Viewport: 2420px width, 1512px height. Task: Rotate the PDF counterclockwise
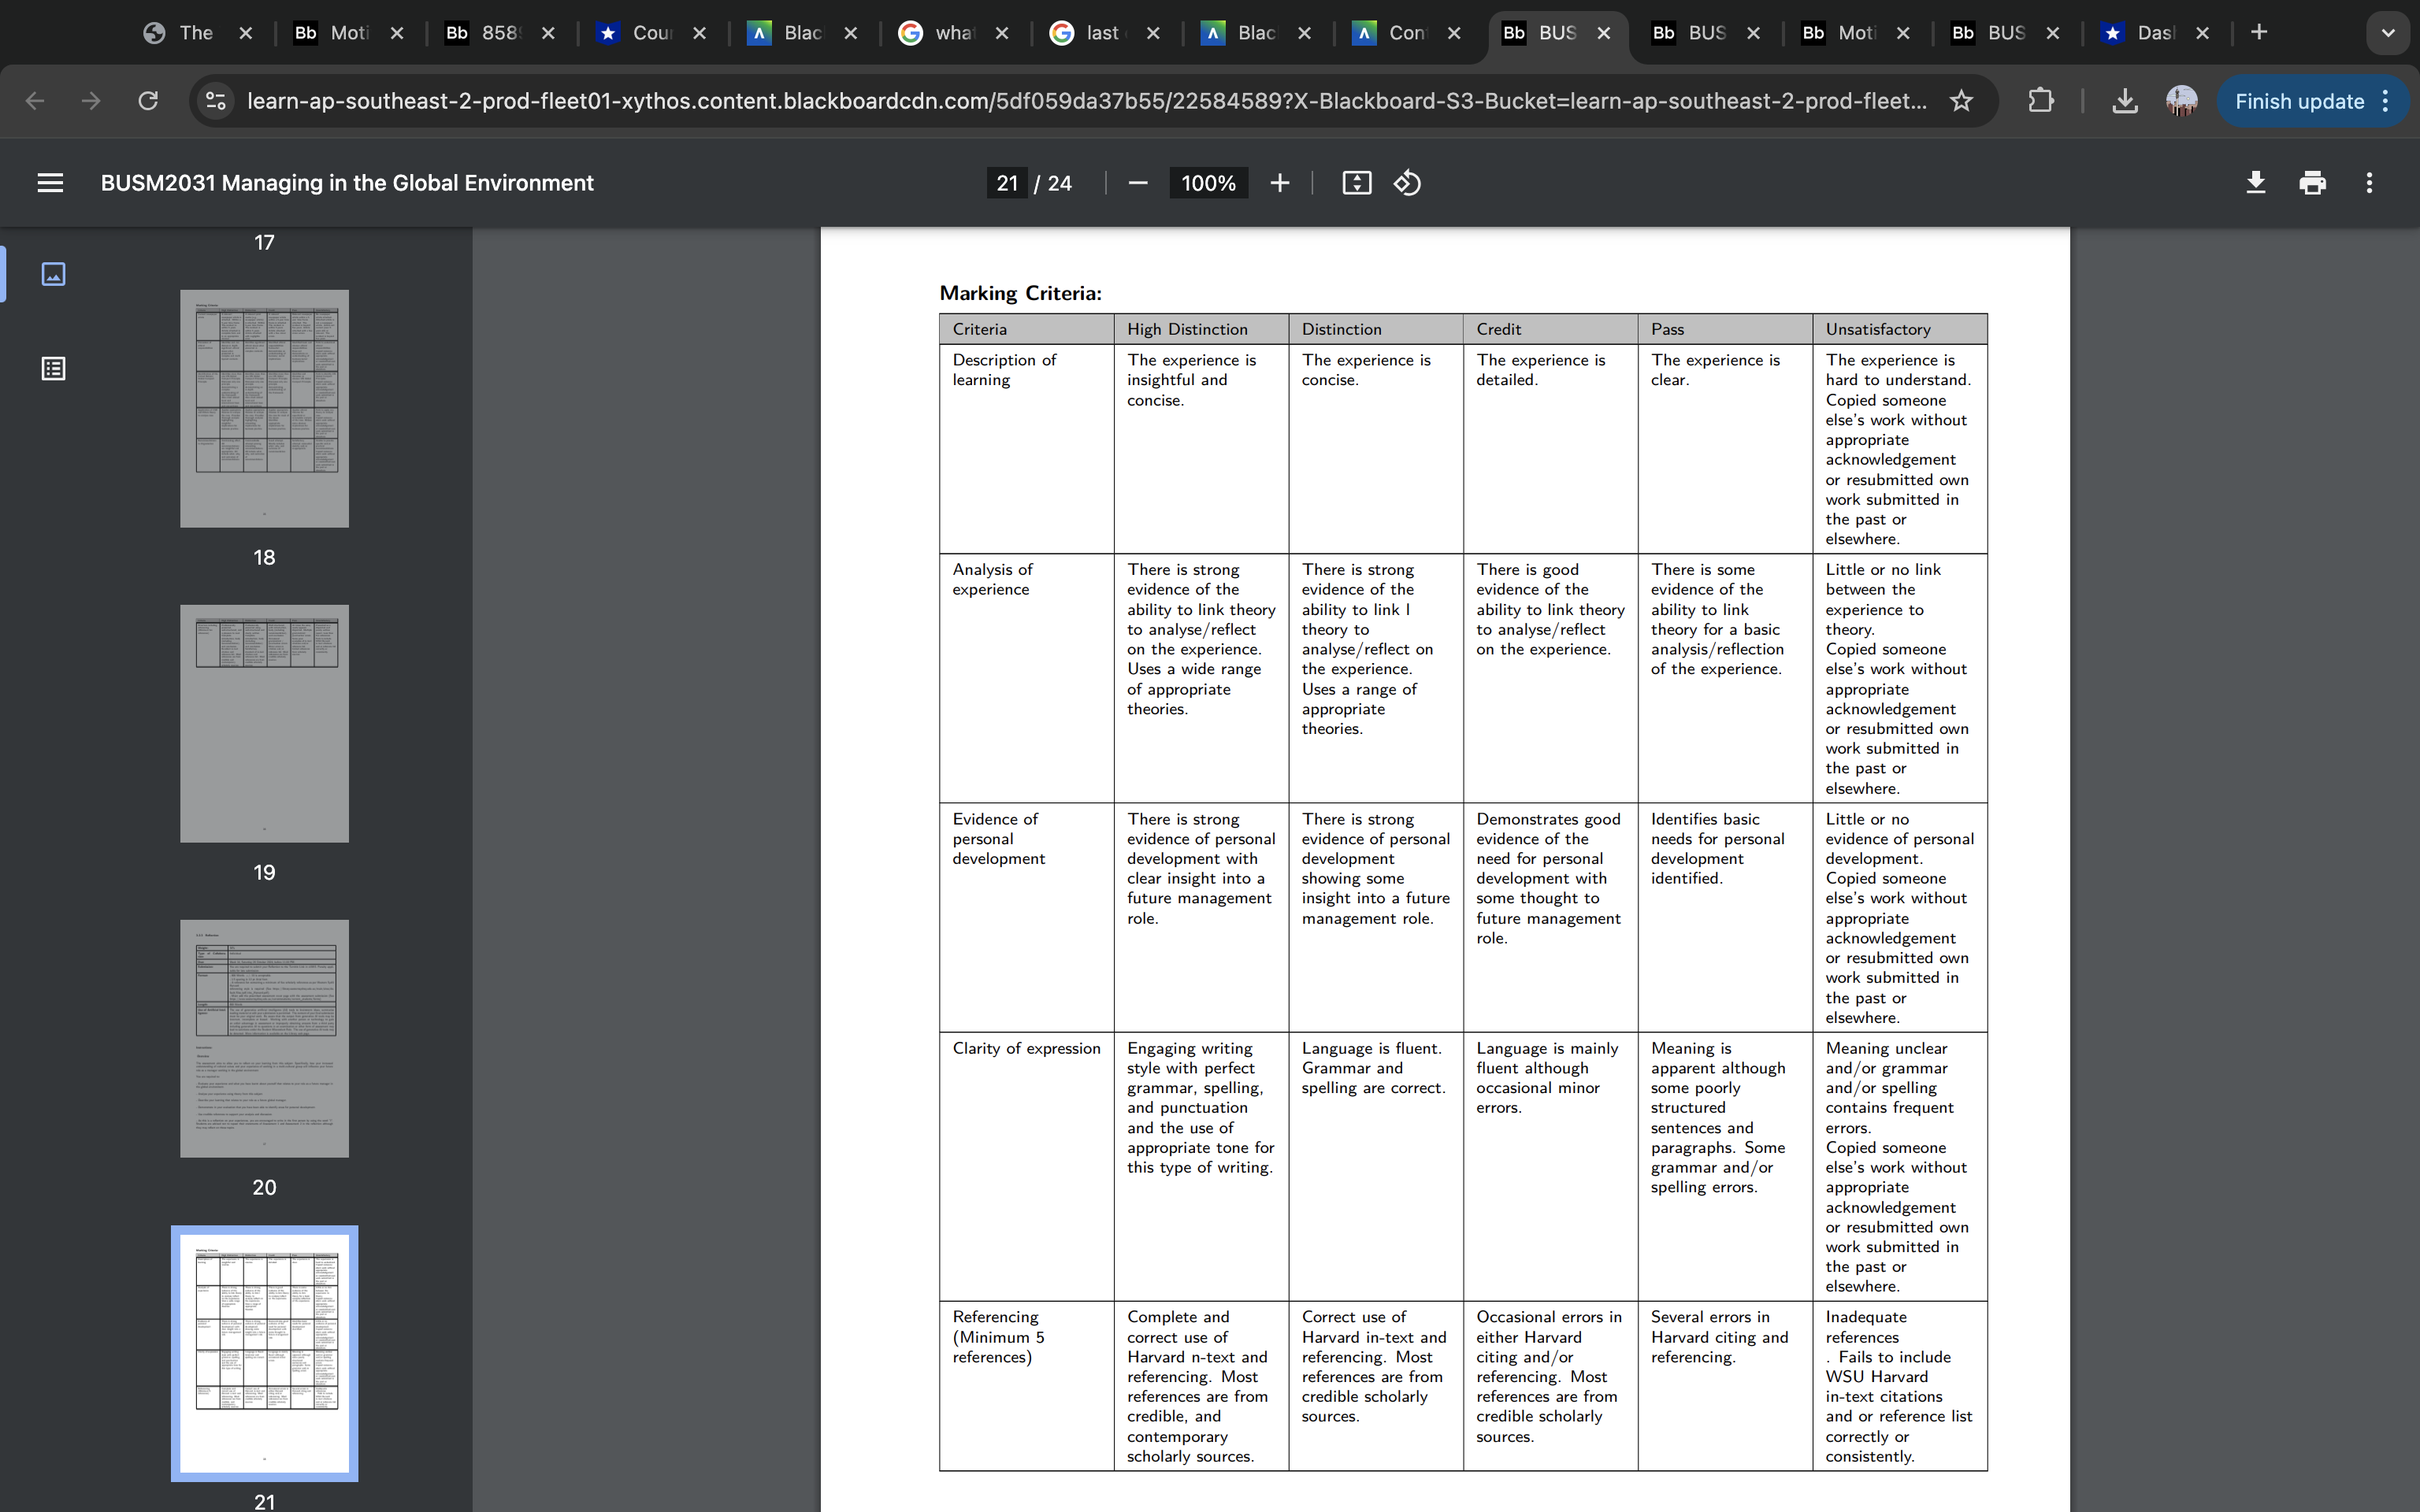1407,182
